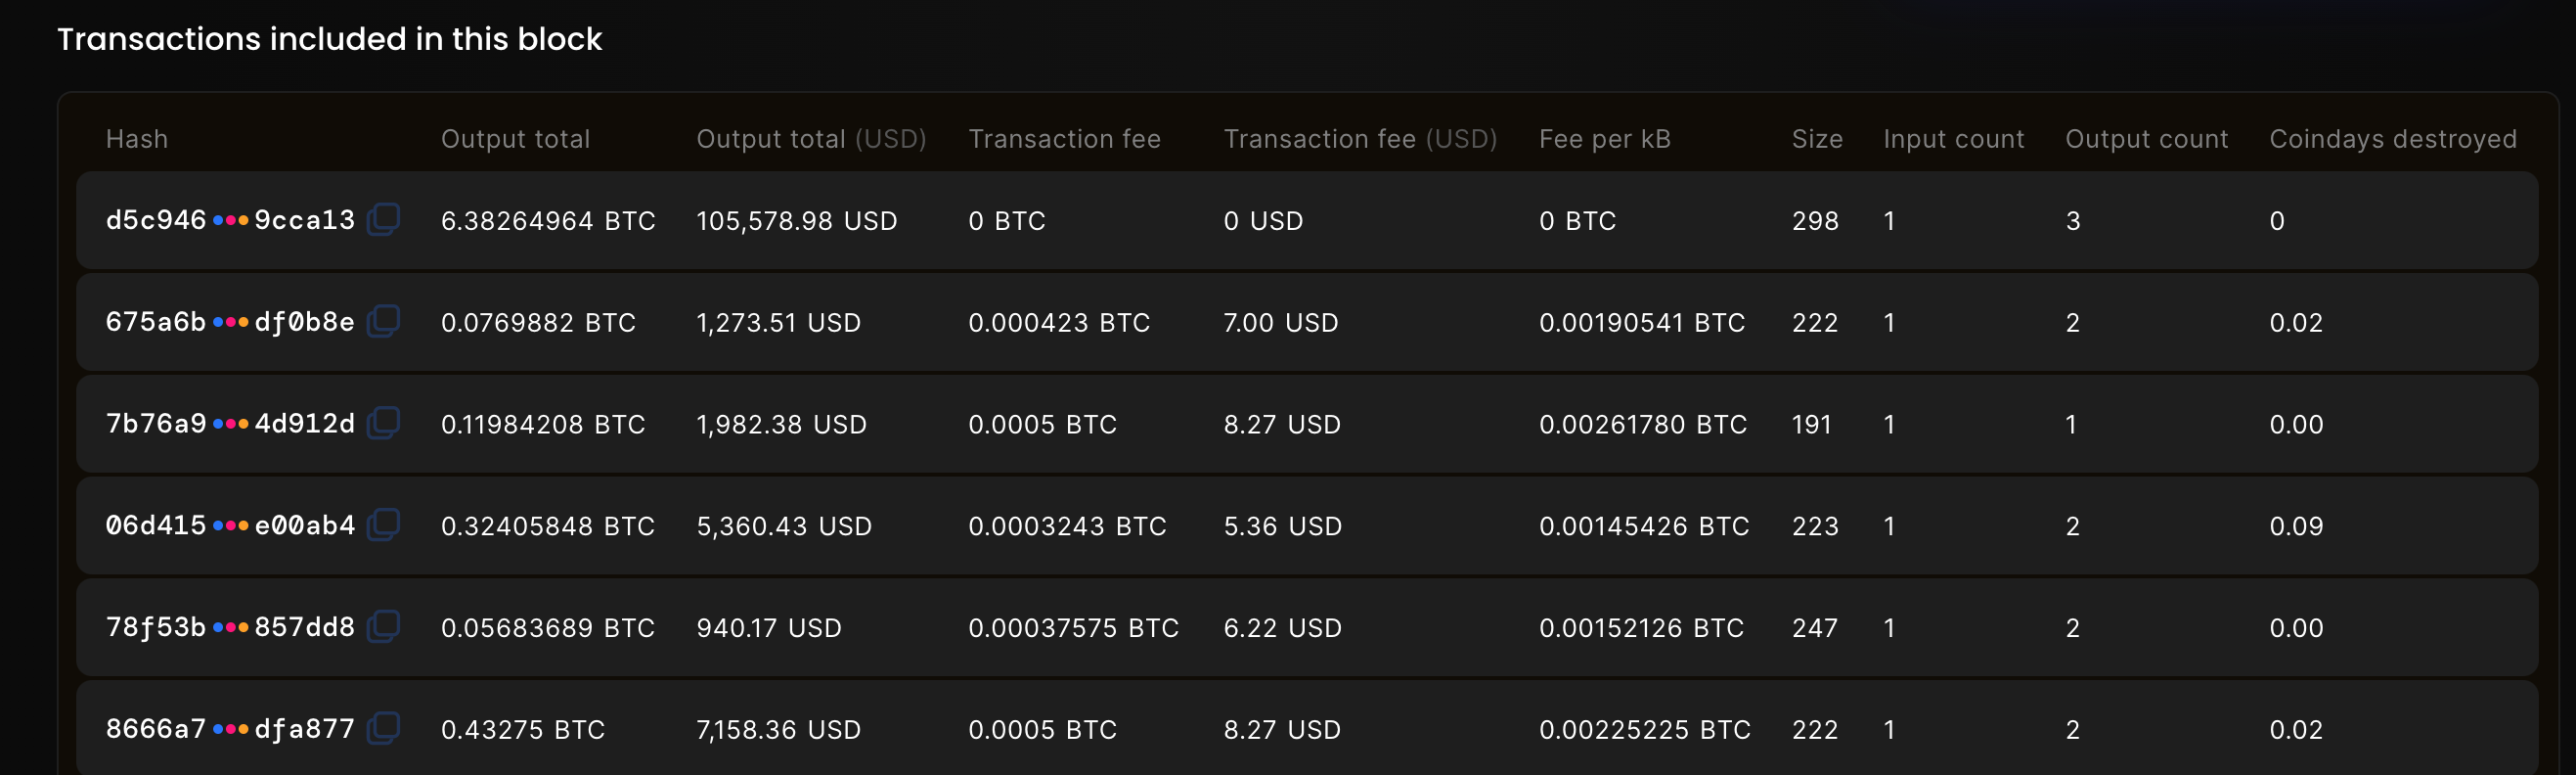The height and width of the screenshot is (775, 2576).
Task: Click the Hash column header
Action: click(137, 139)
